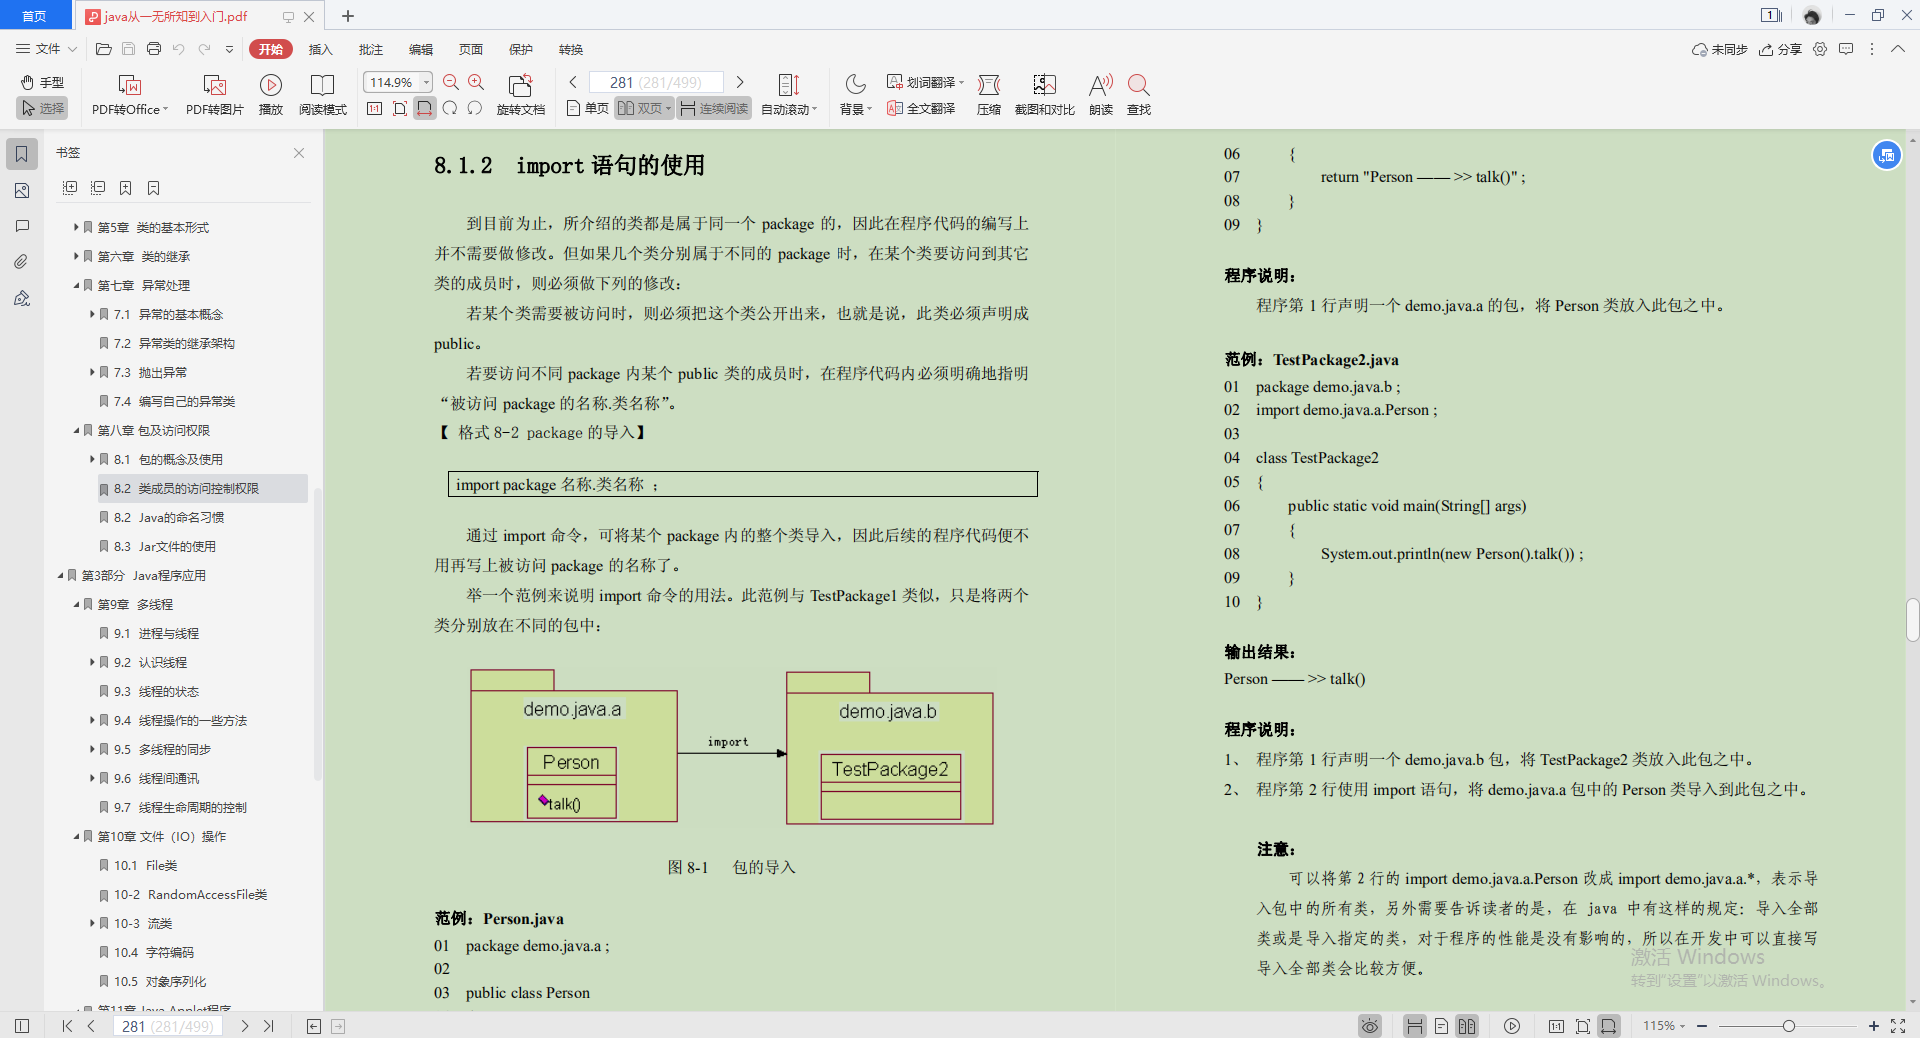Click PDF转图片 converter icon
This screenshot has width=1920, height=1038.
(214, 85)
